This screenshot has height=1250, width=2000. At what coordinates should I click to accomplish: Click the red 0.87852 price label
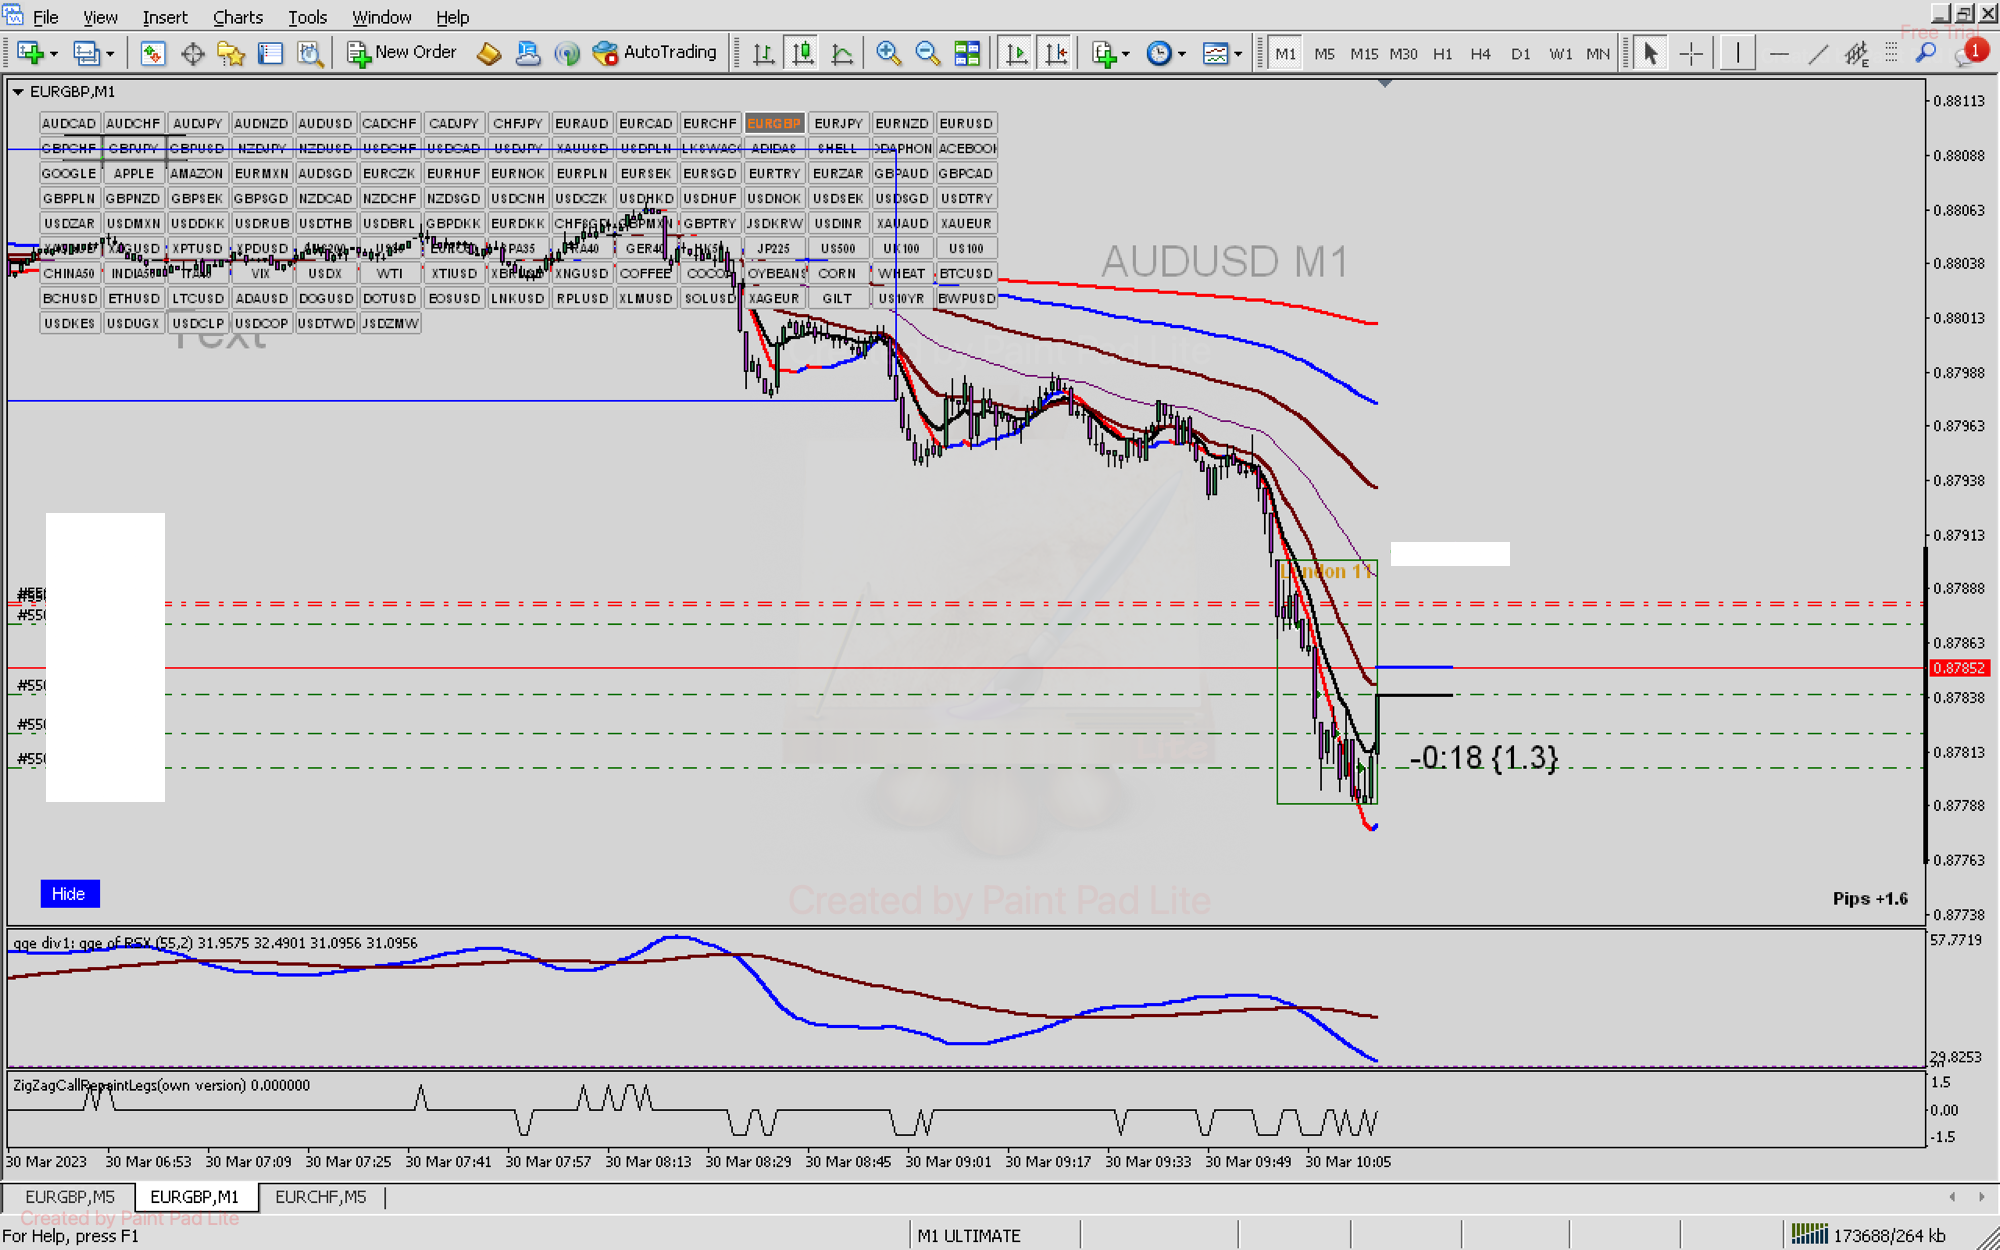(x=1958, y=668)
